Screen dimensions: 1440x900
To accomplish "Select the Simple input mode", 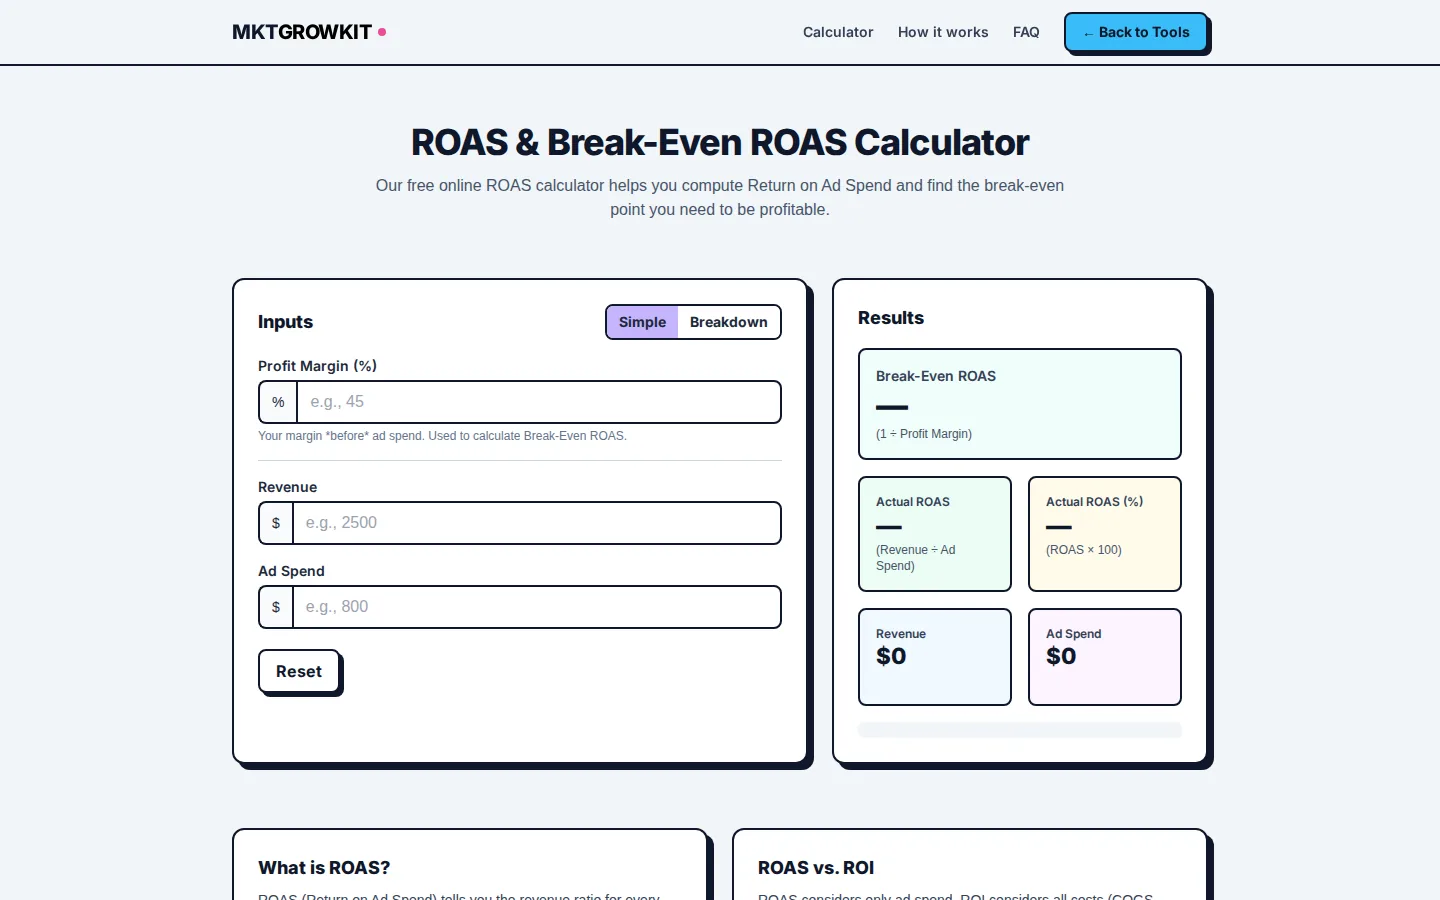I will coord(642,322).
